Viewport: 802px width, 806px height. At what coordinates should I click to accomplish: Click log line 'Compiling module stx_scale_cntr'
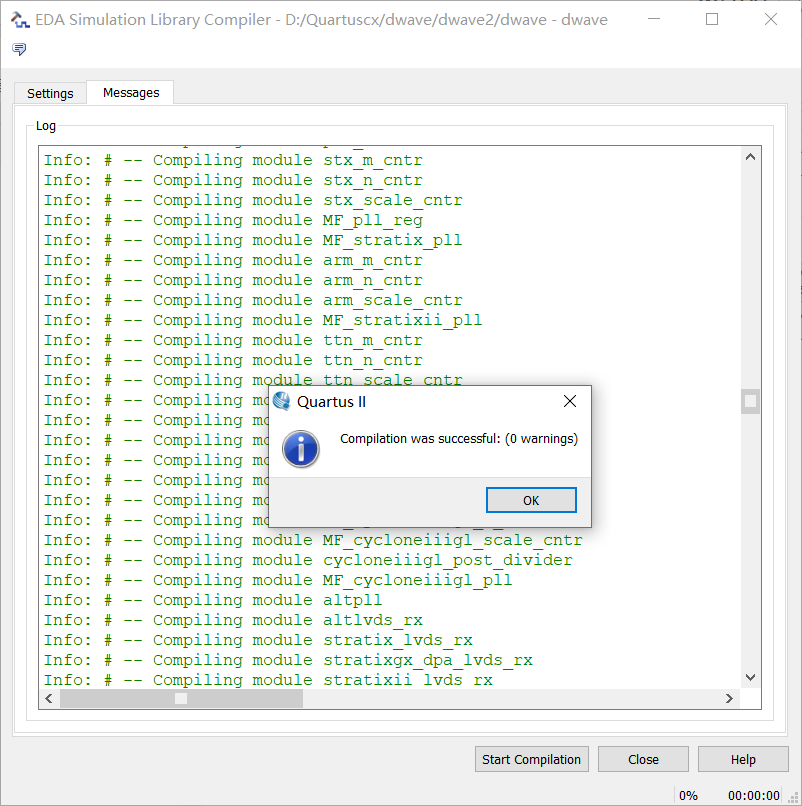click(x=253, y=200)
